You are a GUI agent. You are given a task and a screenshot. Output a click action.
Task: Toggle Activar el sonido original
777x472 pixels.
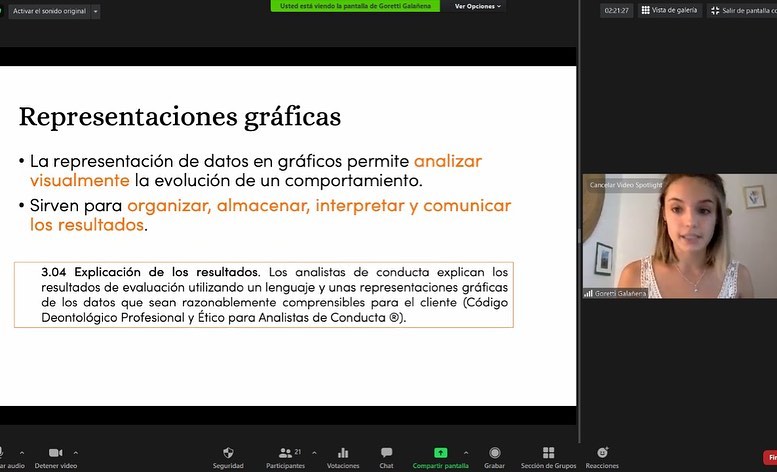pos(50,11)
